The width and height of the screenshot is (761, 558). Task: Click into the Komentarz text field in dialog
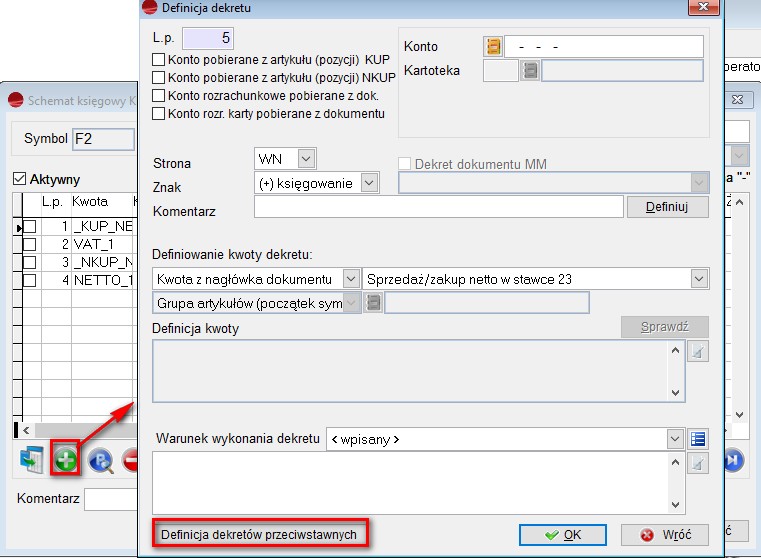(438, 207)
